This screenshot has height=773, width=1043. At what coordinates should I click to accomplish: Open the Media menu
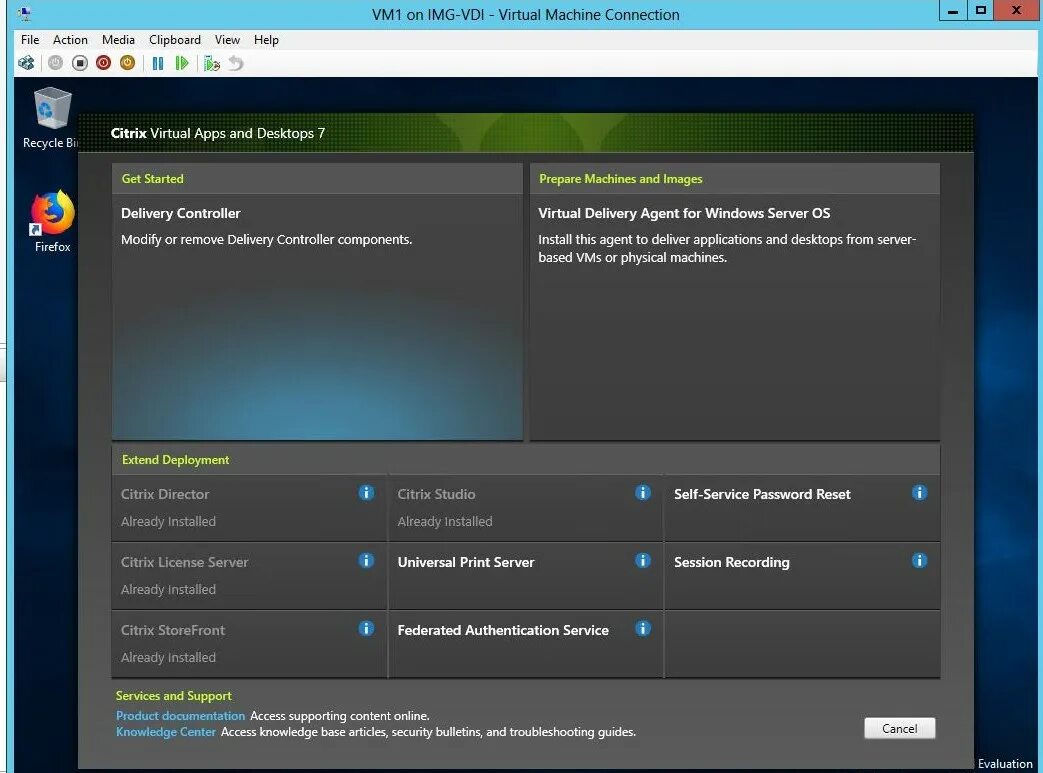(x=118, y=40)
